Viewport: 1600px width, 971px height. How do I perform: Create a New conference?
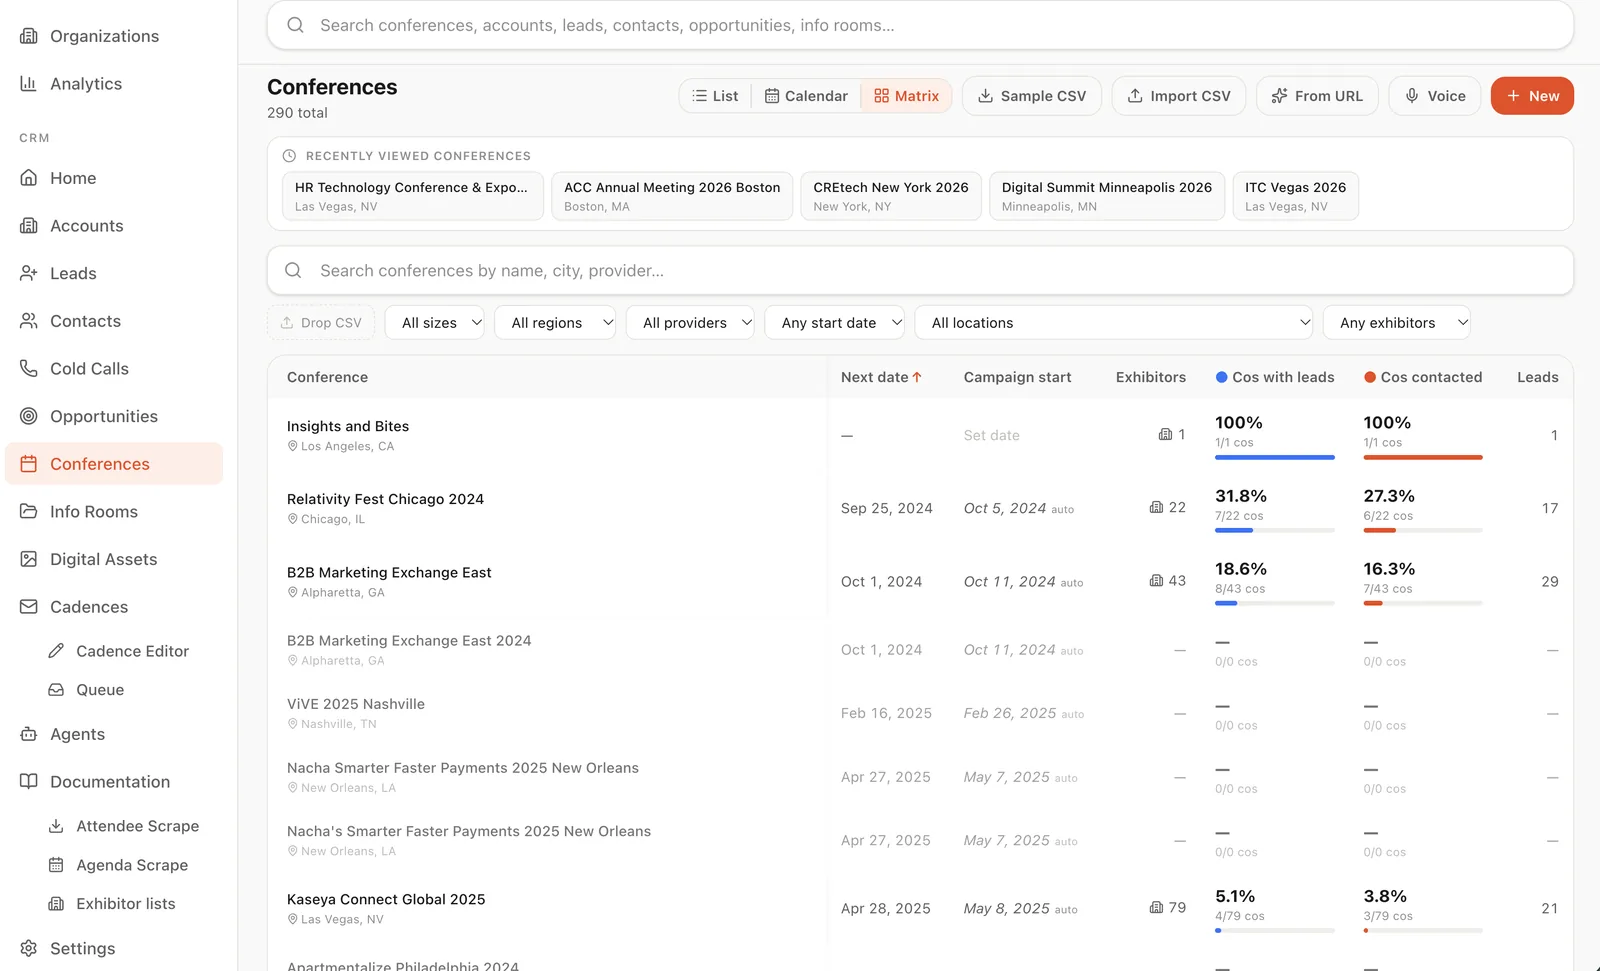coord(1532,96)
